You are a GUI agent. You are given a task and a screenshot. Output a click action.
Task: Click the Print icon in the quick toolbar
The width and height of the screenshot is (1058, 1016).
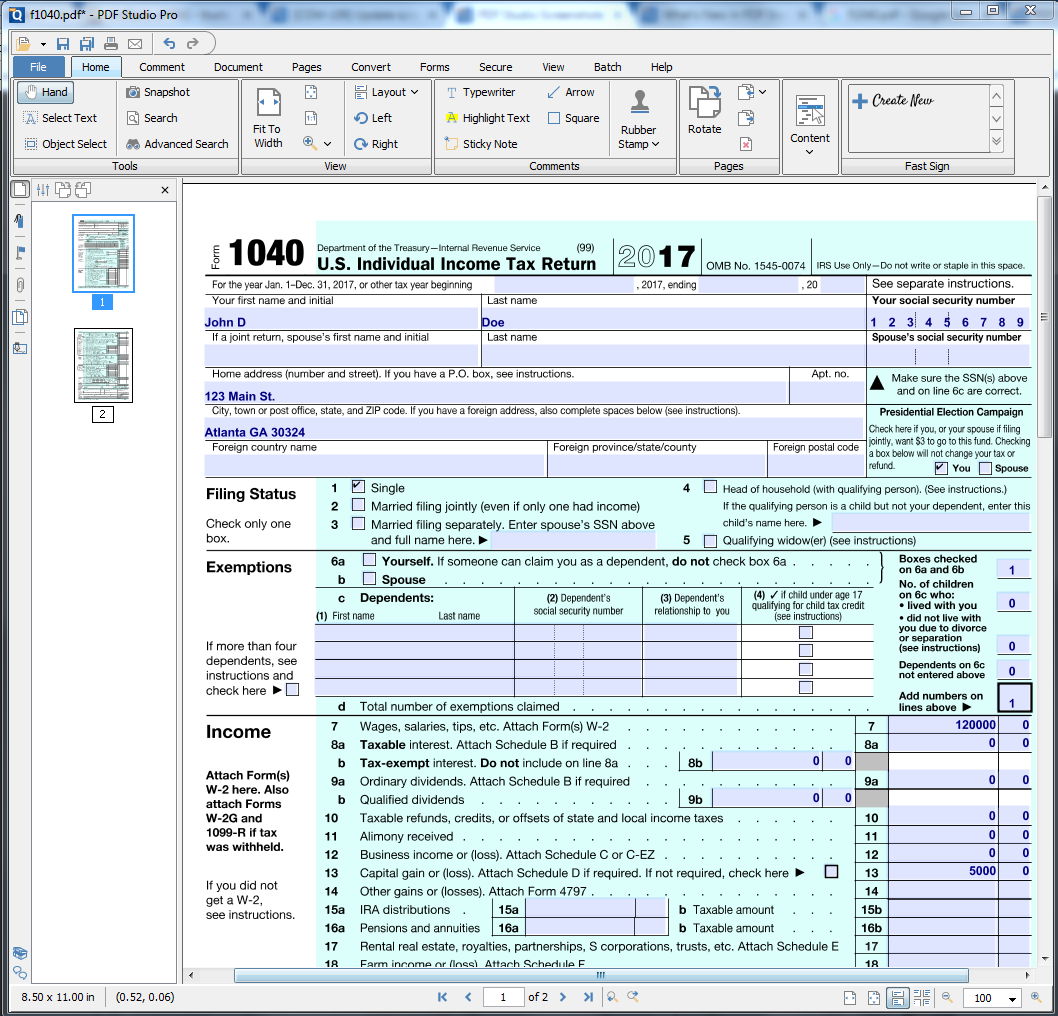click(x=111, y=44)
